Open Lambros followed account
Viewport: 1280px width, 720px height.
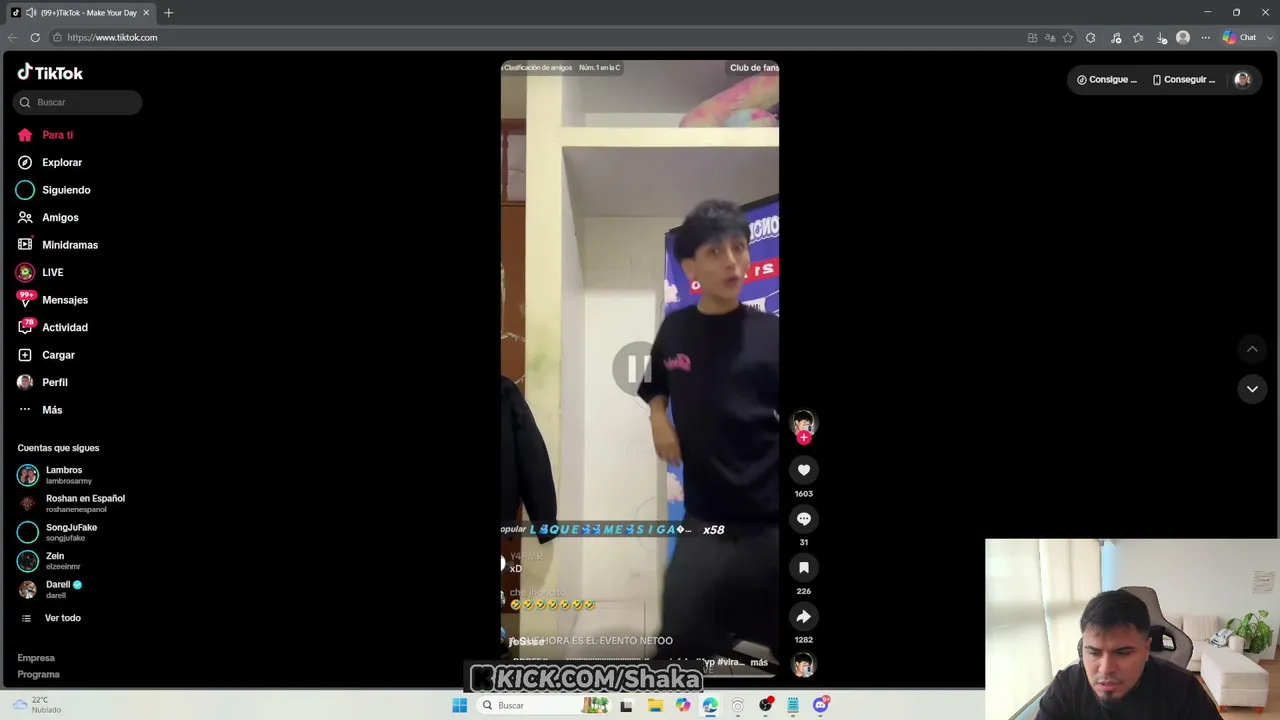click(55, 475)
